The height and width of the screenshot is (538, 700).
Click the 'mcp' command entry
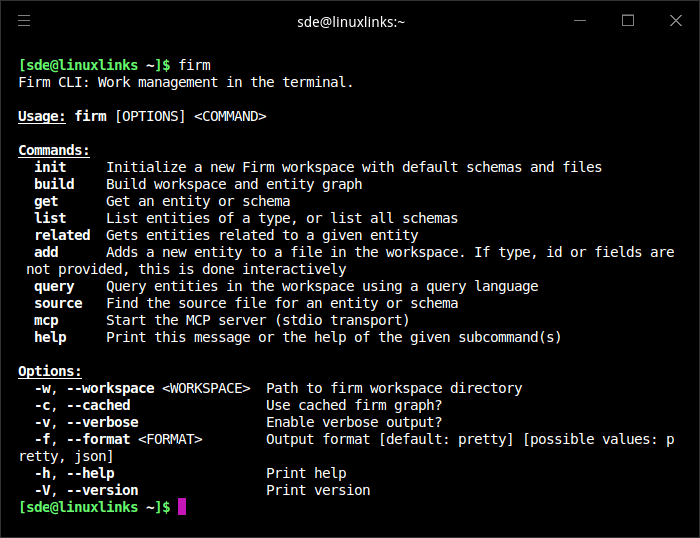pos(46,320)
